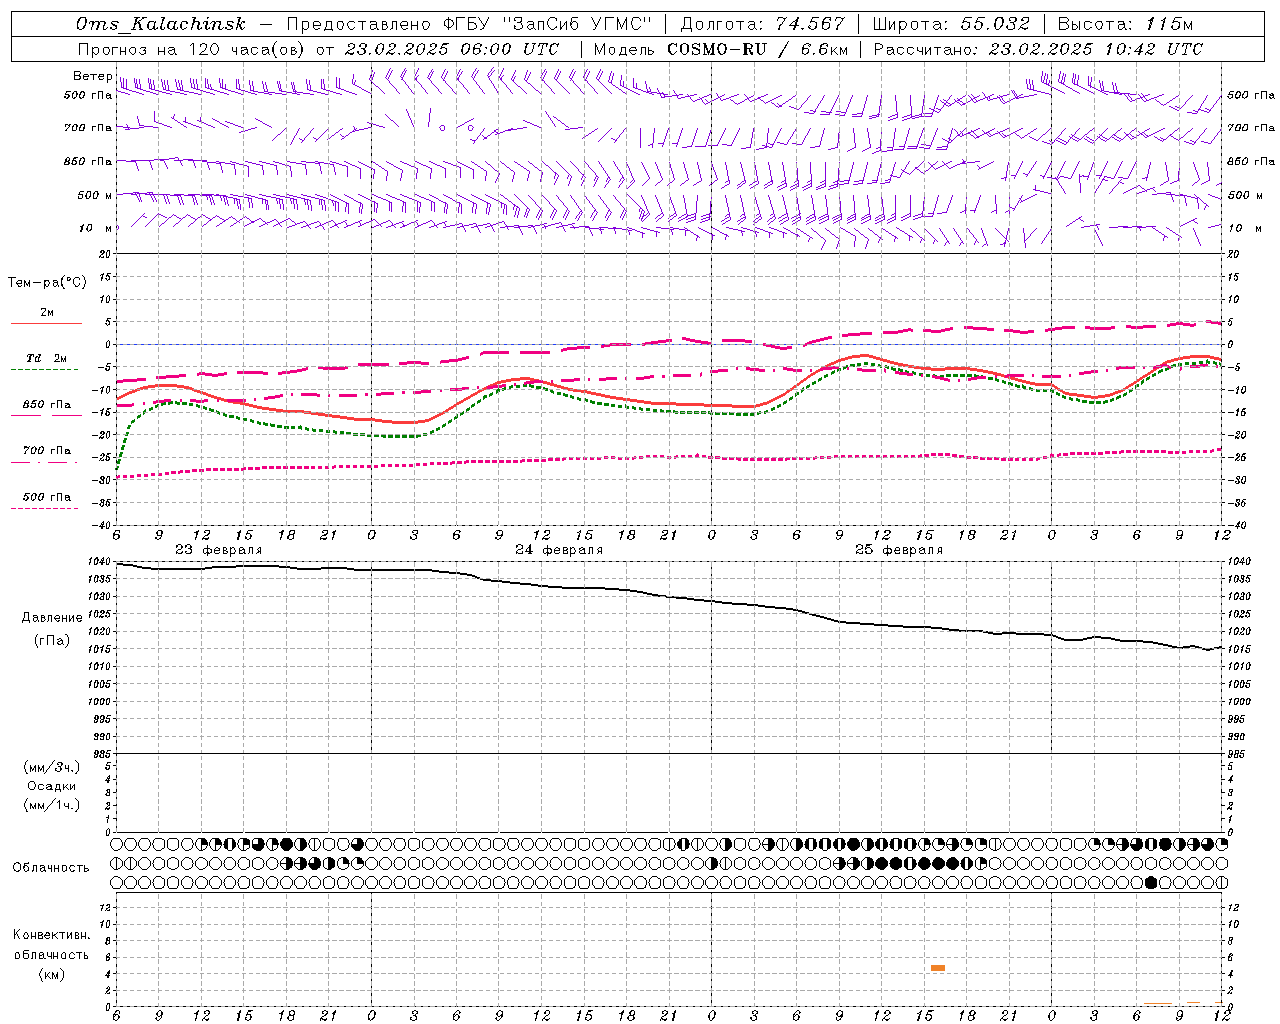Viewport: 1280px width, 1024px height.
Task: Click the 'Предоставлено ФГБУ "ЗапСиб УГМС"' provider text
Action: [469, 25]
